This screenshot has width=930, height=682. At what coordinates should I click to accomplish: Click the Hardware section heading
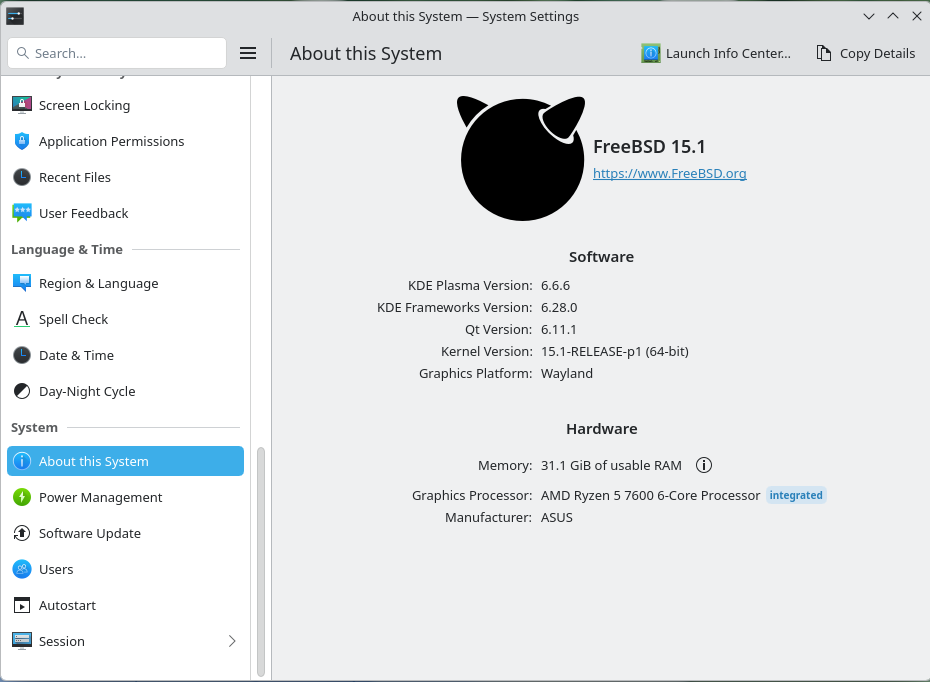pyautogui.click(x=601, y=429)
